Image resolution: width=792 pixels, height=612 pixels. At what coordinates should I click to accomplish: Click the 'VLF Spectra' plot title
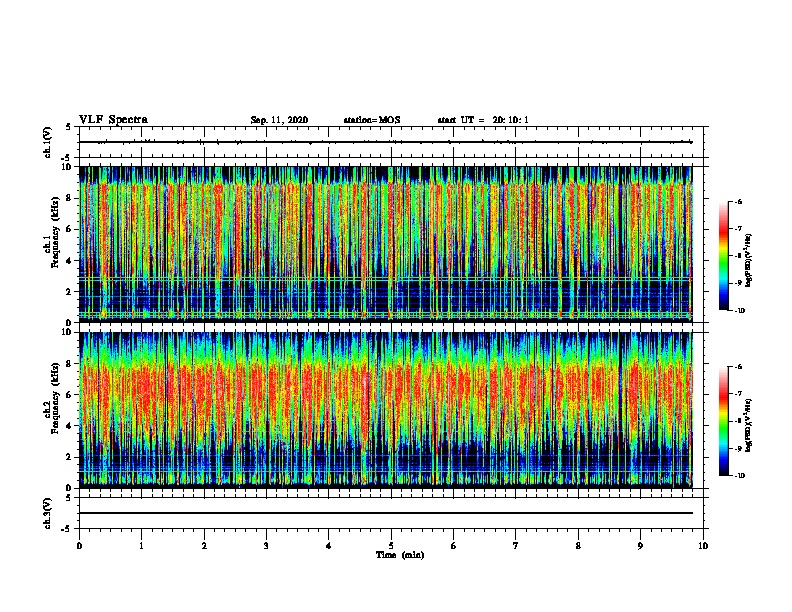(113, 120)
